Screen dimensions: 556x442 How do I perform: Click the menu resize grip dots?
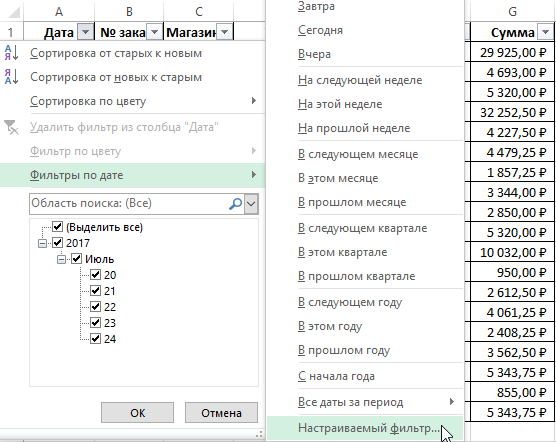[x=259, y=434]
